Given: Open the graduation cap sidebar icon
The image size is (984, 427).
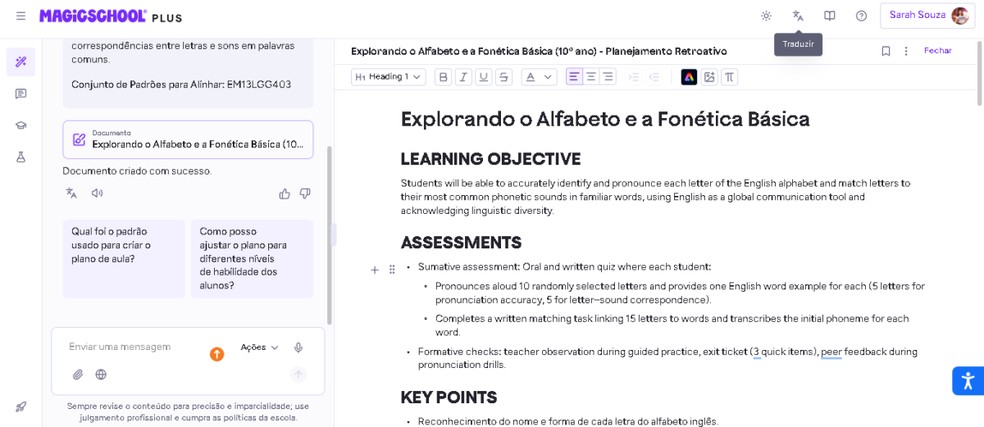Looking at the screenshot, I should pos(21,125).
